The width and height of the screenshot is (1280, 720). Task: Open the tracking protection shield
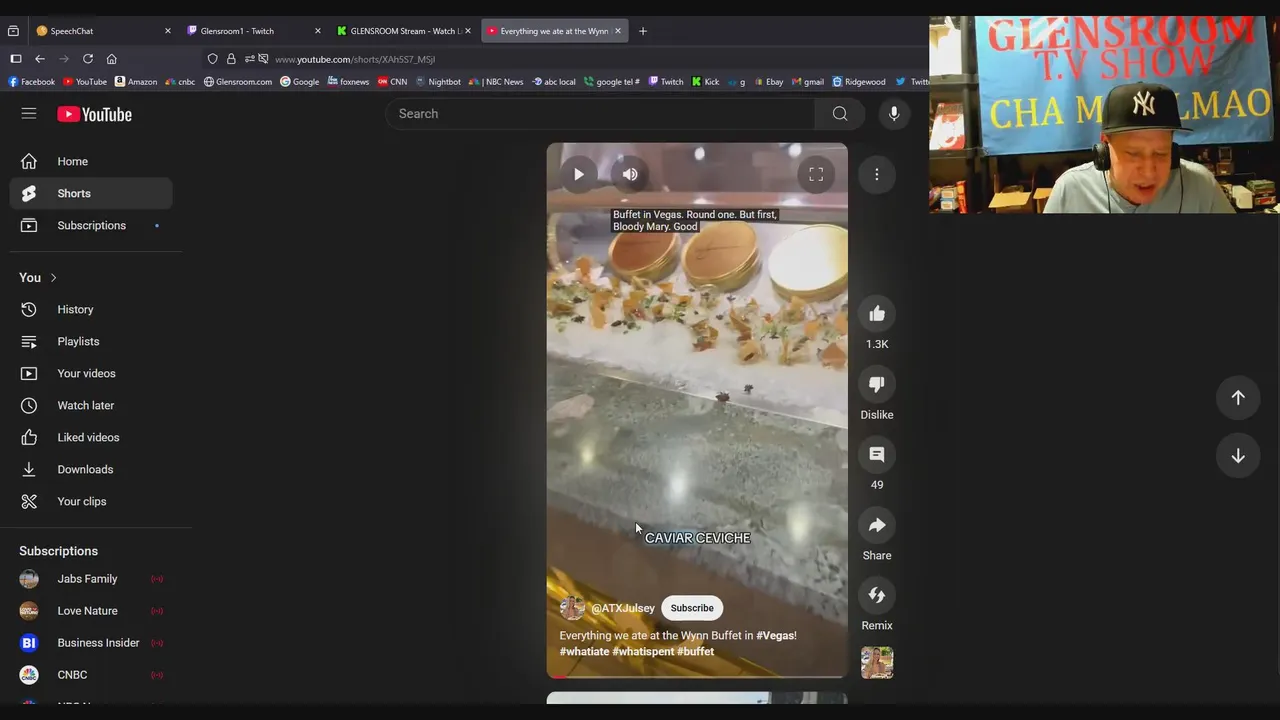tap(212, 59)
